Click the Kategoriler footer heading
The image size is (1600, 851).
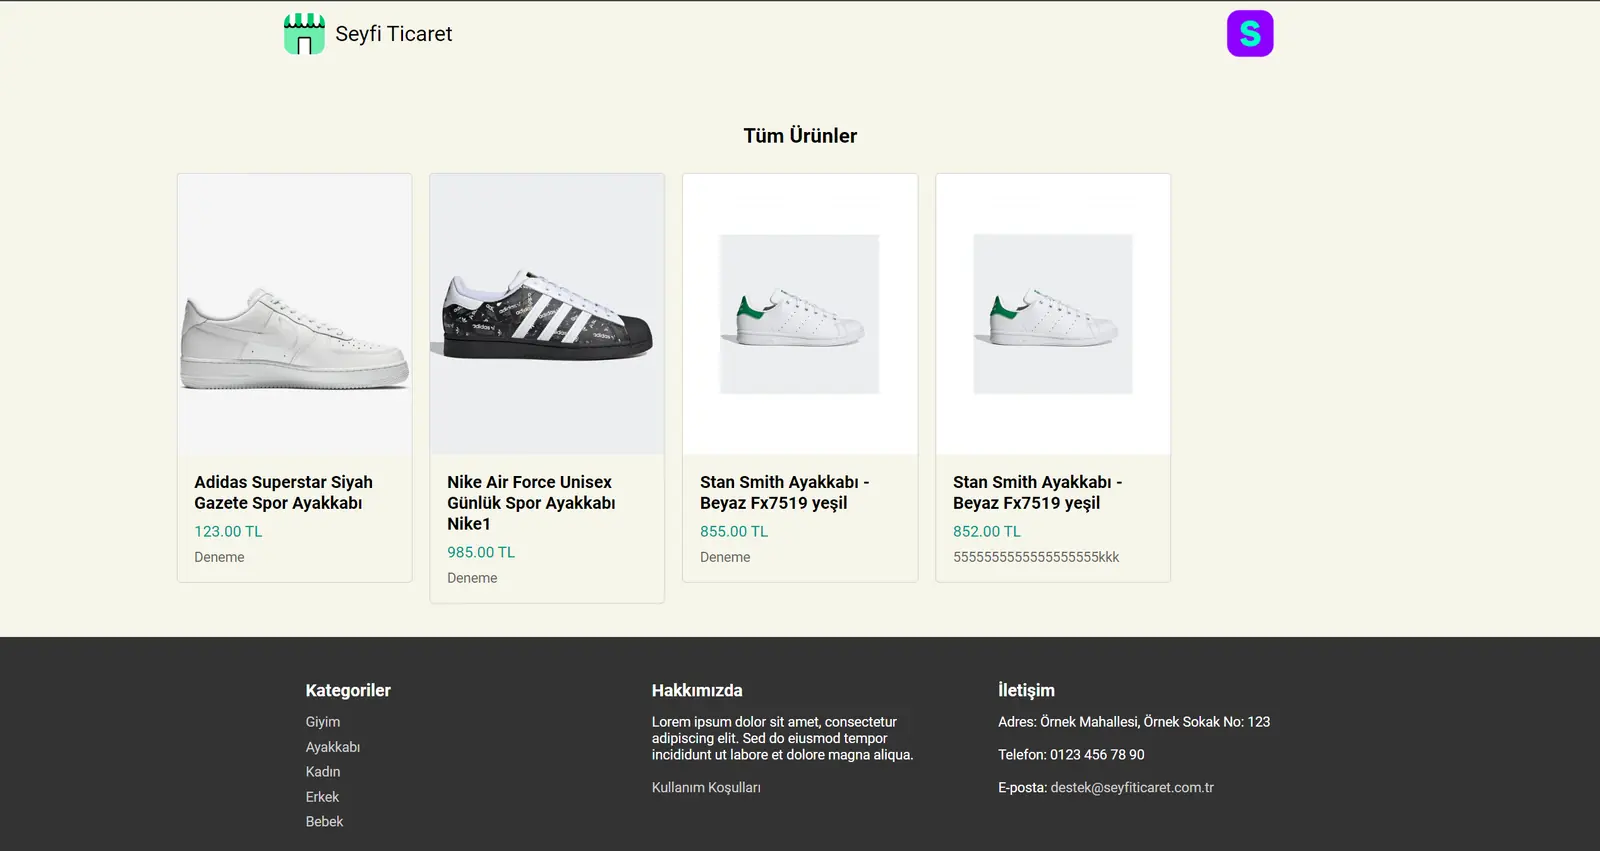click(348, 691)
